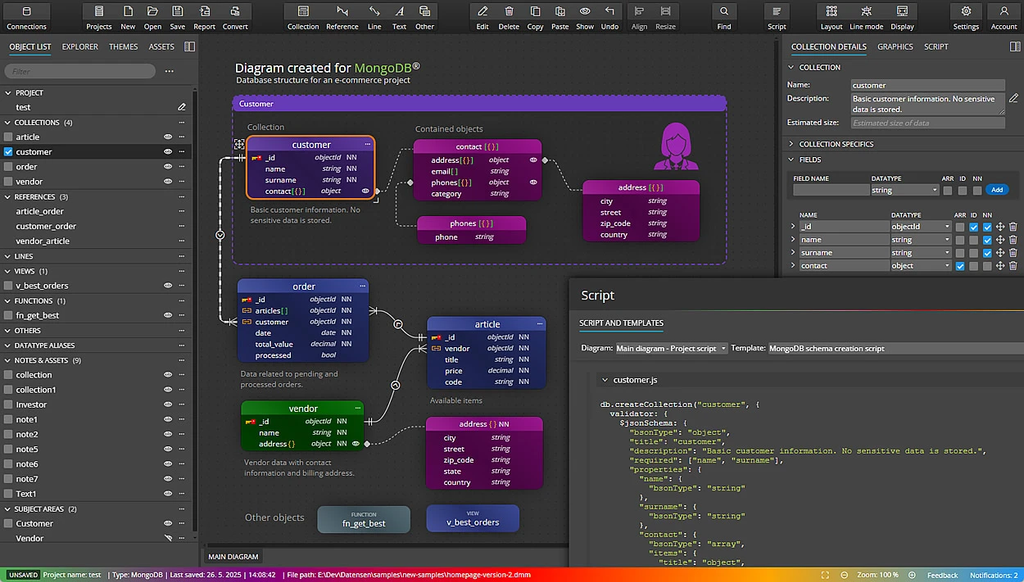
Task: Click the Layout toolbar icon
Action: point(831,17)
